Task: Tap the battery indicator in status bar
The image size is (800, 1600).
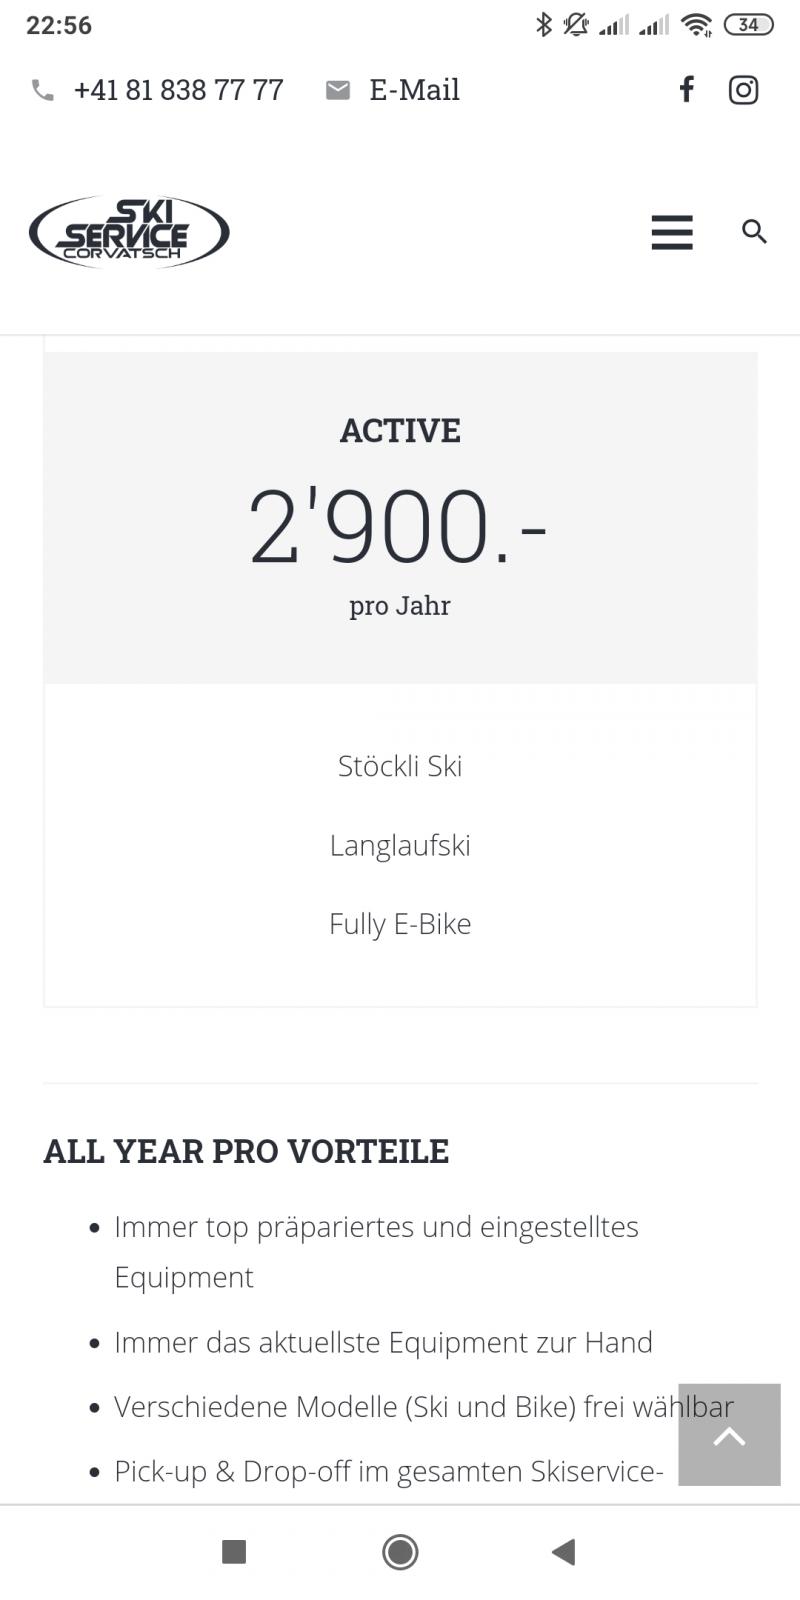Action: [x=748, y=25]
